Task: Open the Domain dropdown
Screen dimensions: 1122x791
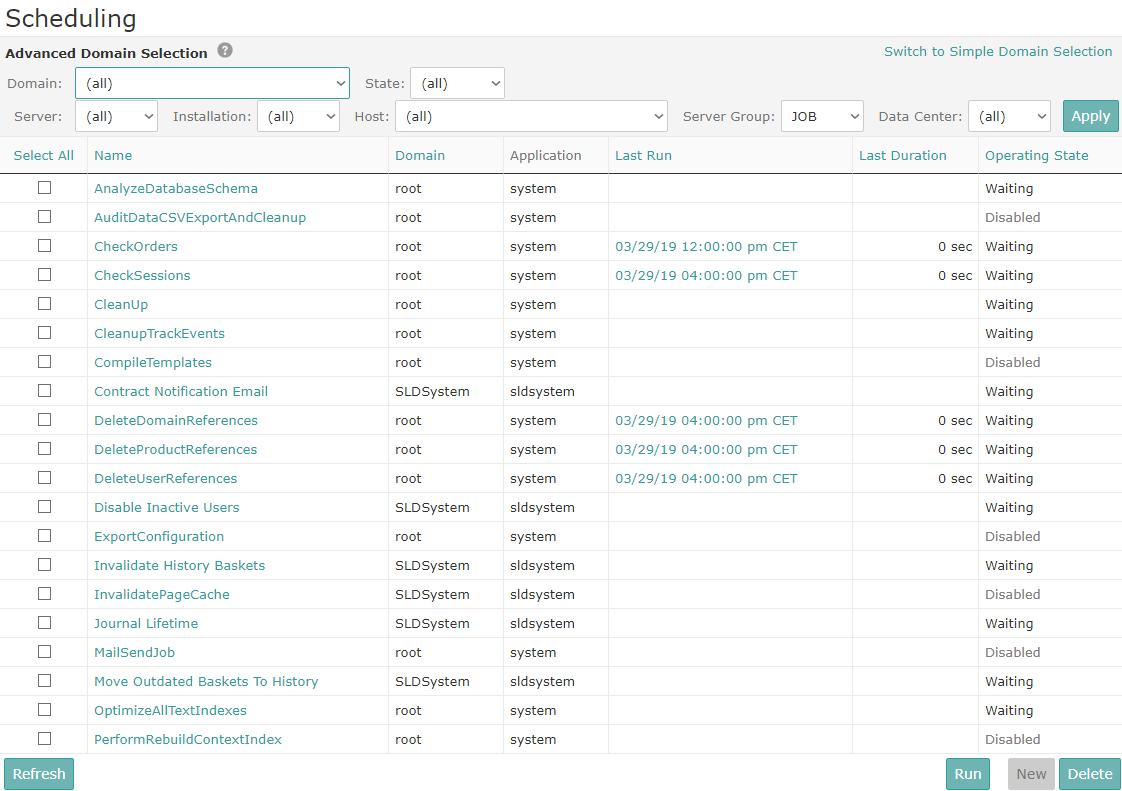Action: tap(212, 83)
